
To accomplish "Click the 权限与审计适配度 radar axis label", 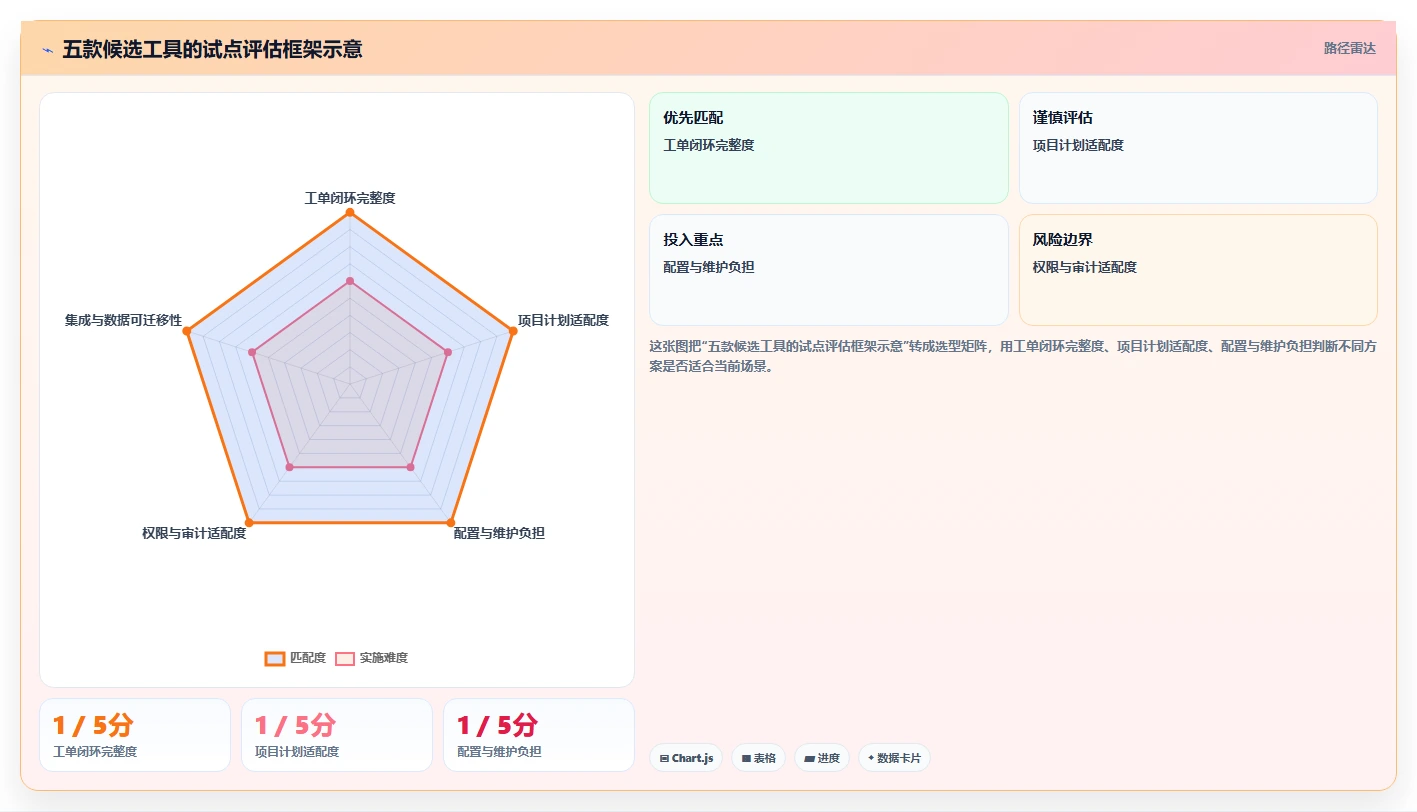I will click(x=194, y=533).
